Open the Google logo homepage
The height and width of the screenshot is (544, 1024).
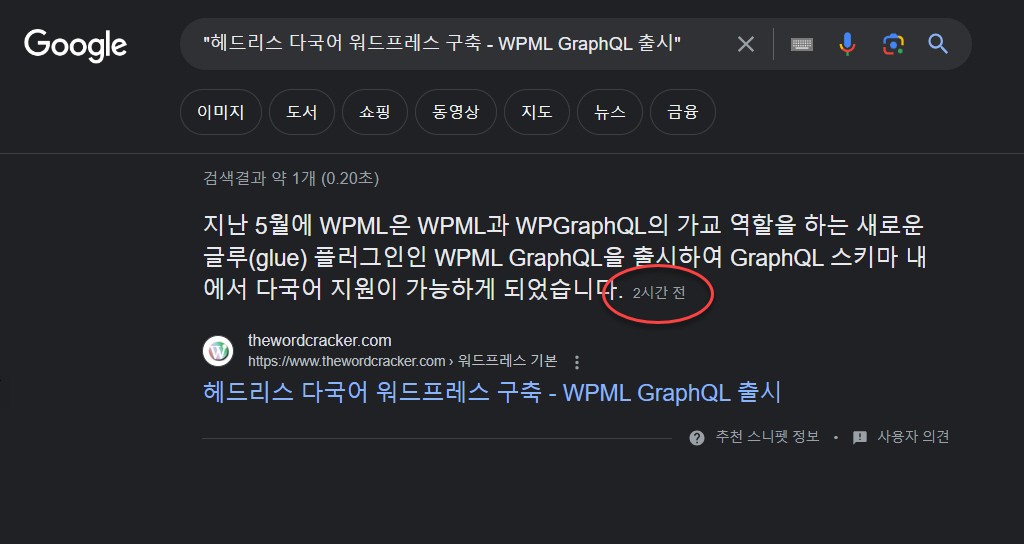coord(75,45)
